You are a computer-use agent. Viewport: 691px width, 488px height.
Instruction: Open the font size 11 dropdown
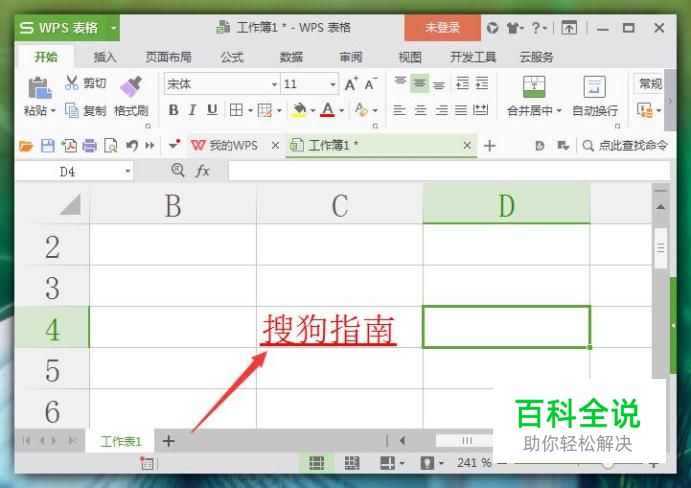333,84
